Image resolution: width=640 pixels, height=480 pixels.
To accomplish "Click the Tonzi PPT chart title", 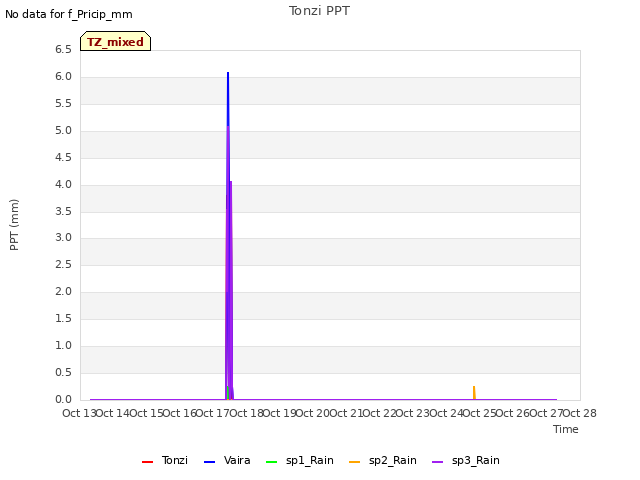I will point(319,11).
